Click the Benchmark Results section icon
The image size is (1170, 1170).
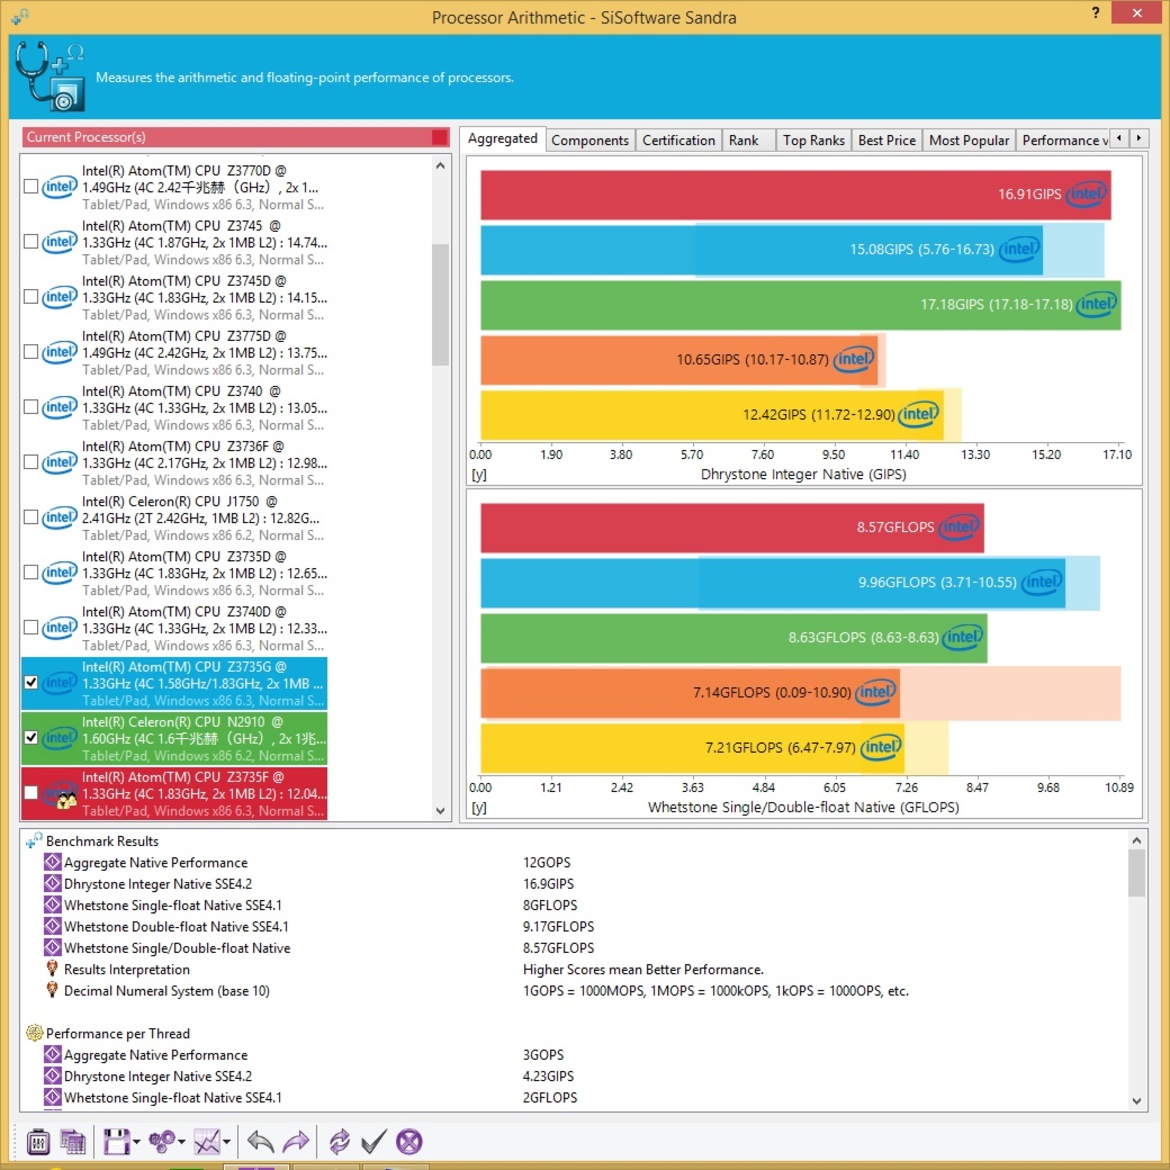point(34,841)
